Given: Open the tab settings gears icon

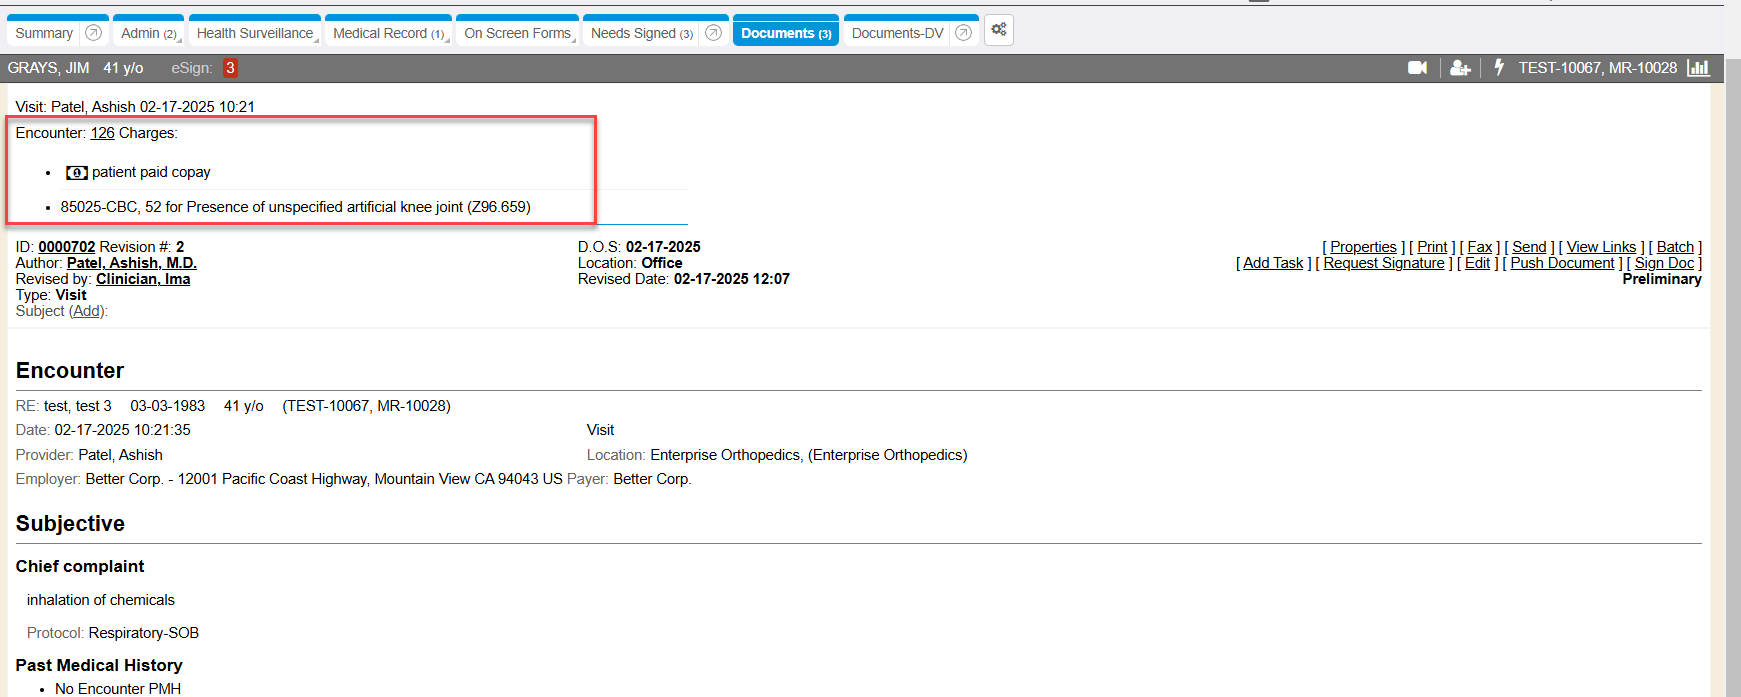Looking at the screenshot, I should (998, 30).
